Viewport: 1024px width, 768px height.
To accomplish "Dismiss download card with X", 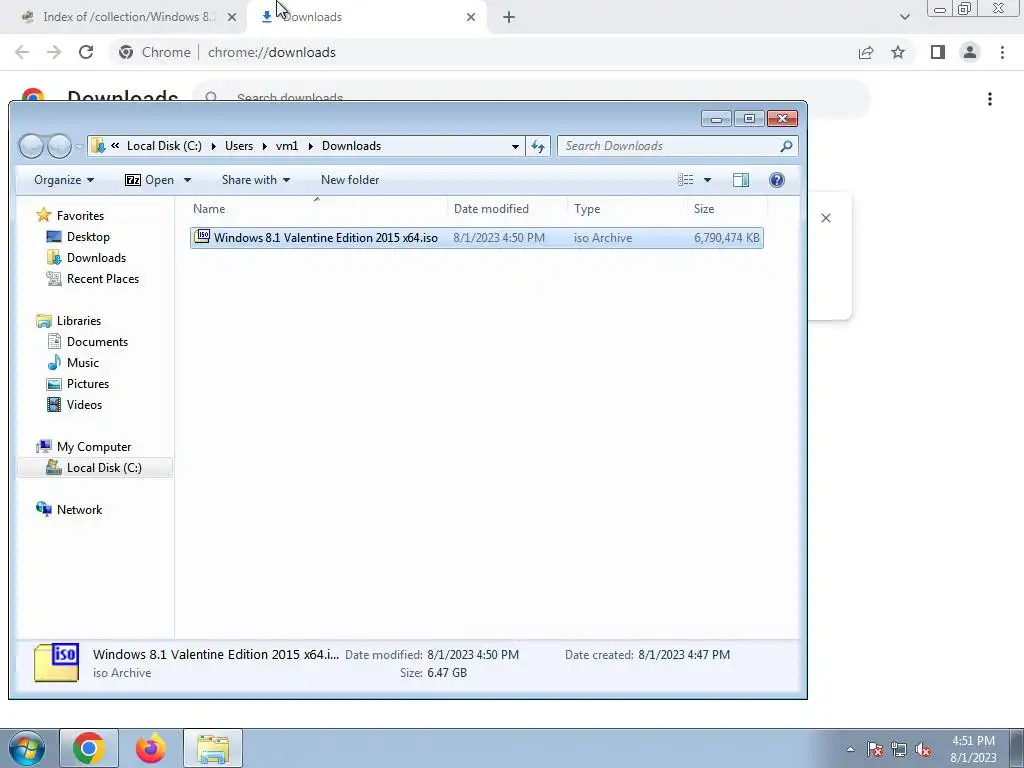I will [x=825, y=218].
